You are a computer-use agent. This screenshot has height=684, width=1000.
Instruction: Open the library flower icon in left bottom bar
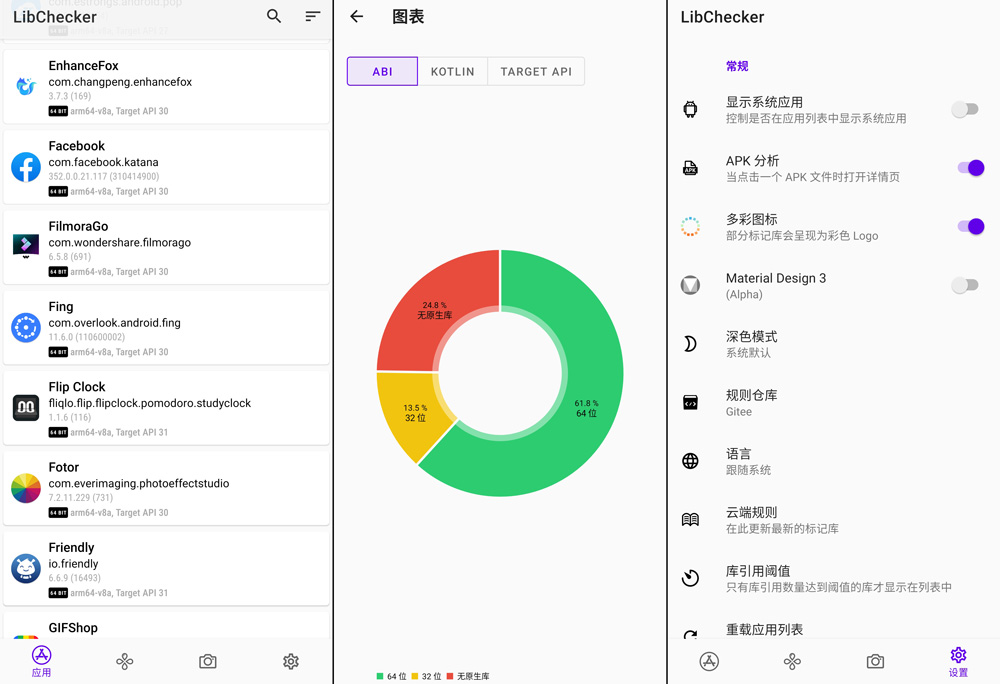[x=124, y=661]
